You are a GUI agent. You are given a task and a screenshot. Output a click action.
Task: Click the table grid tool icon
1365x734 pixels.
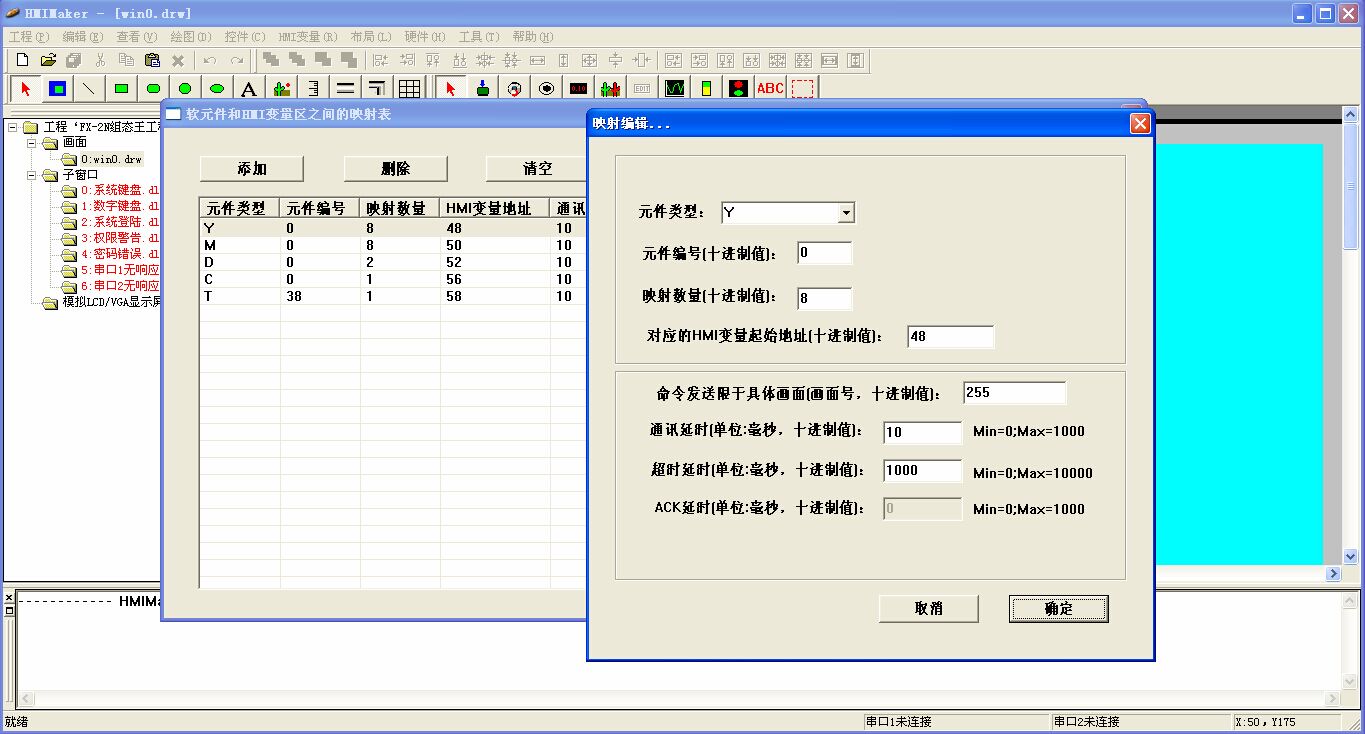pos(409,88)
